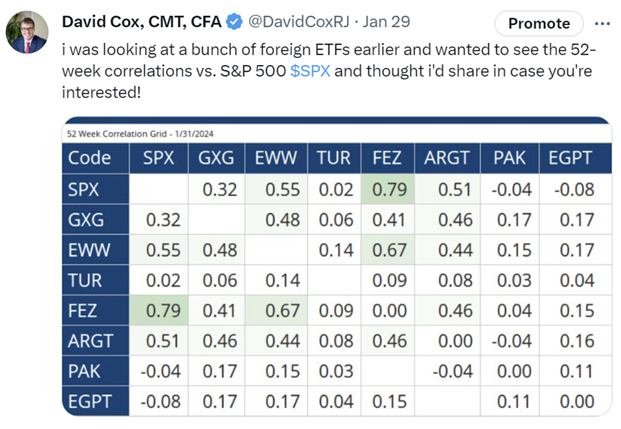Screen dimensions: 621x429
Task: Select the EGPT column header
Action: click(572, 157)
